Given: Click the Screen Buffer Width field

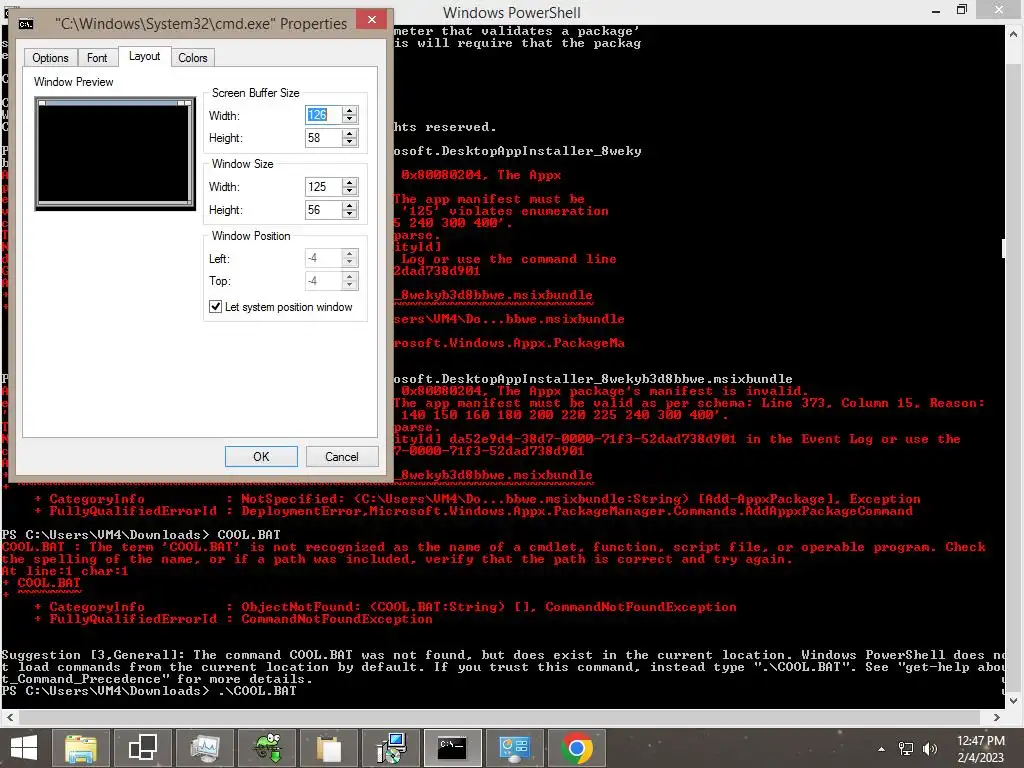Looking at the screenshot, I should (323, 115).
